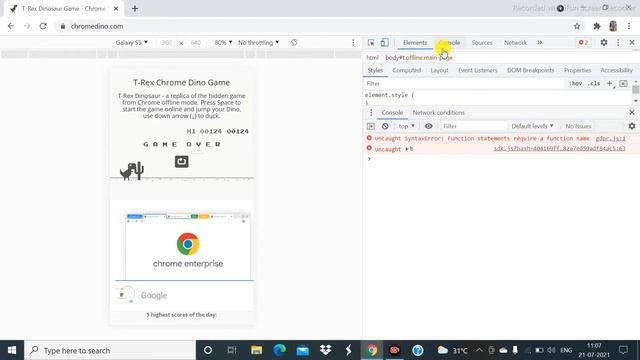Image resolution: width=640 pixels, height=360 pixels.
Task: Toggle the device toolbar icon
Action: click(384, 42)
